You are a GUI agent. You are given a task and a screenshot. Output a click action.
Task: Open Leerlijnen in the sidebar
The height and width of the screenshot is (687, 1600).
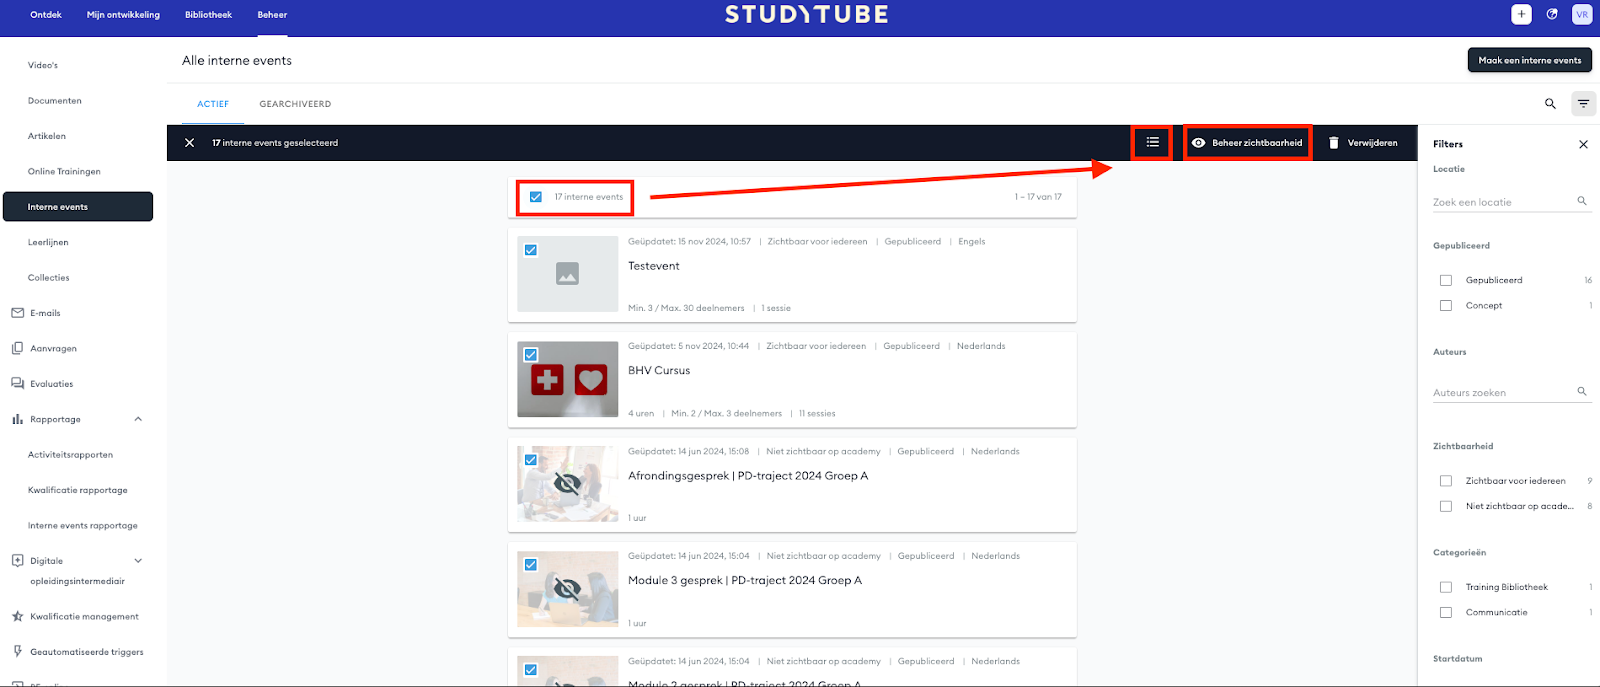48,242
